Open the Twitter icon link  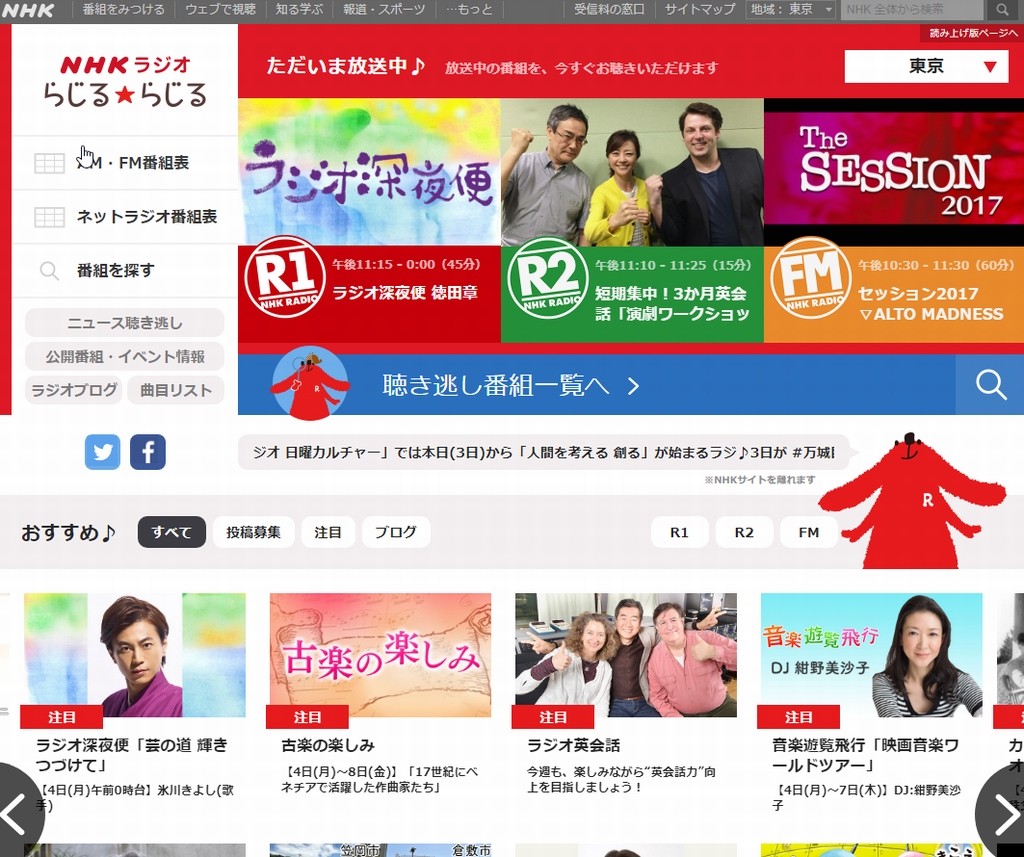[x=102, y=452]
